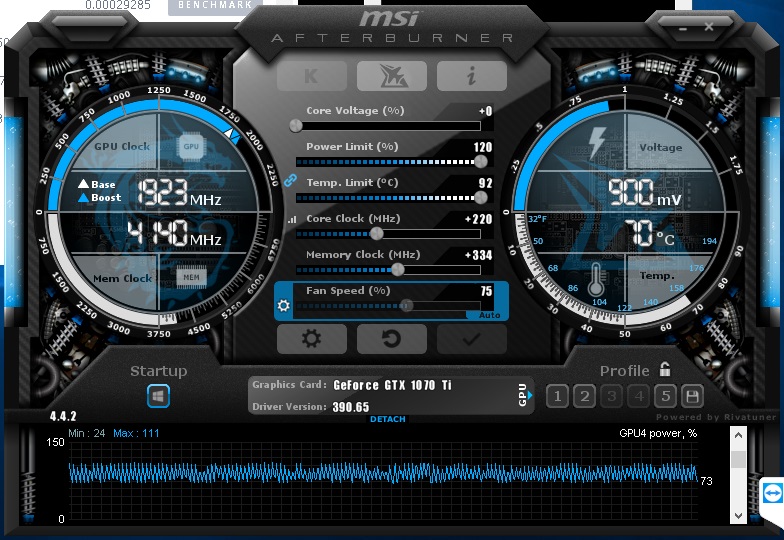Minimize the Afterburner window
Viewport: 784px width, 540px height.
coord(682,28)
